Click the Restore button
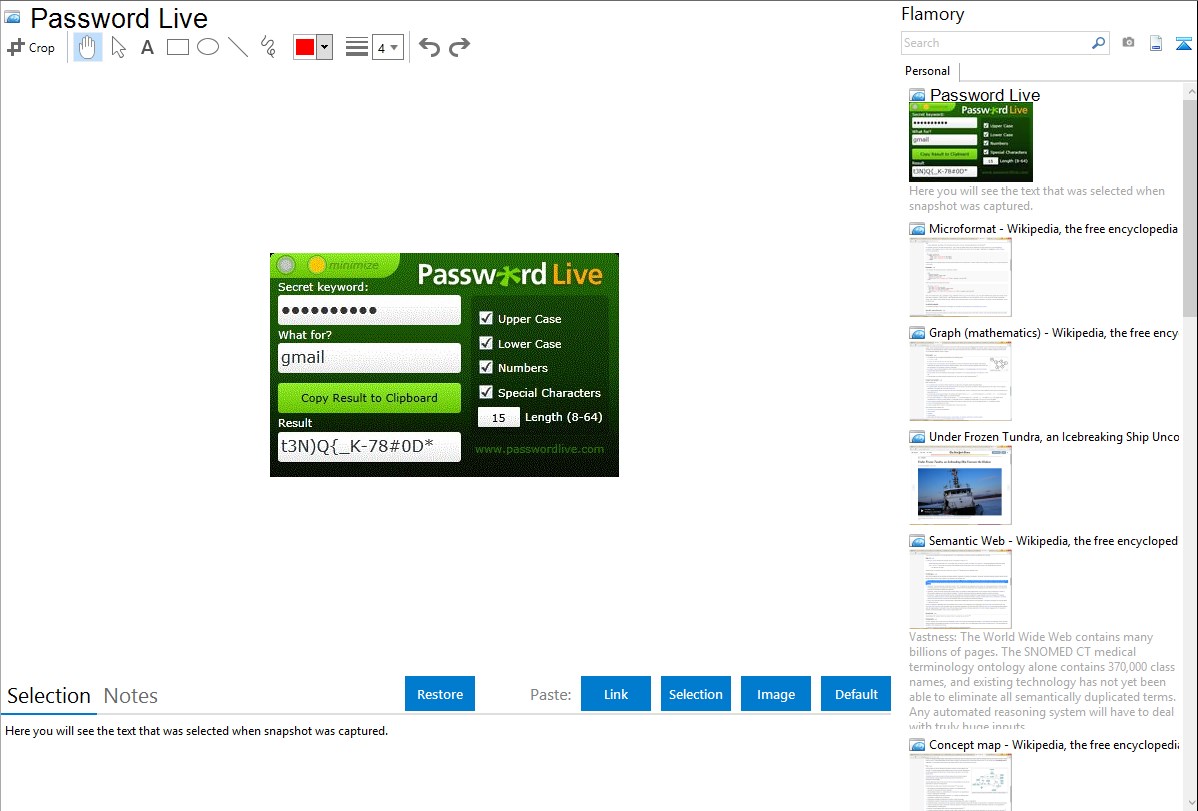Viewport: 1198px width, 811px height. pyautogui.click(x=440, y=694)
